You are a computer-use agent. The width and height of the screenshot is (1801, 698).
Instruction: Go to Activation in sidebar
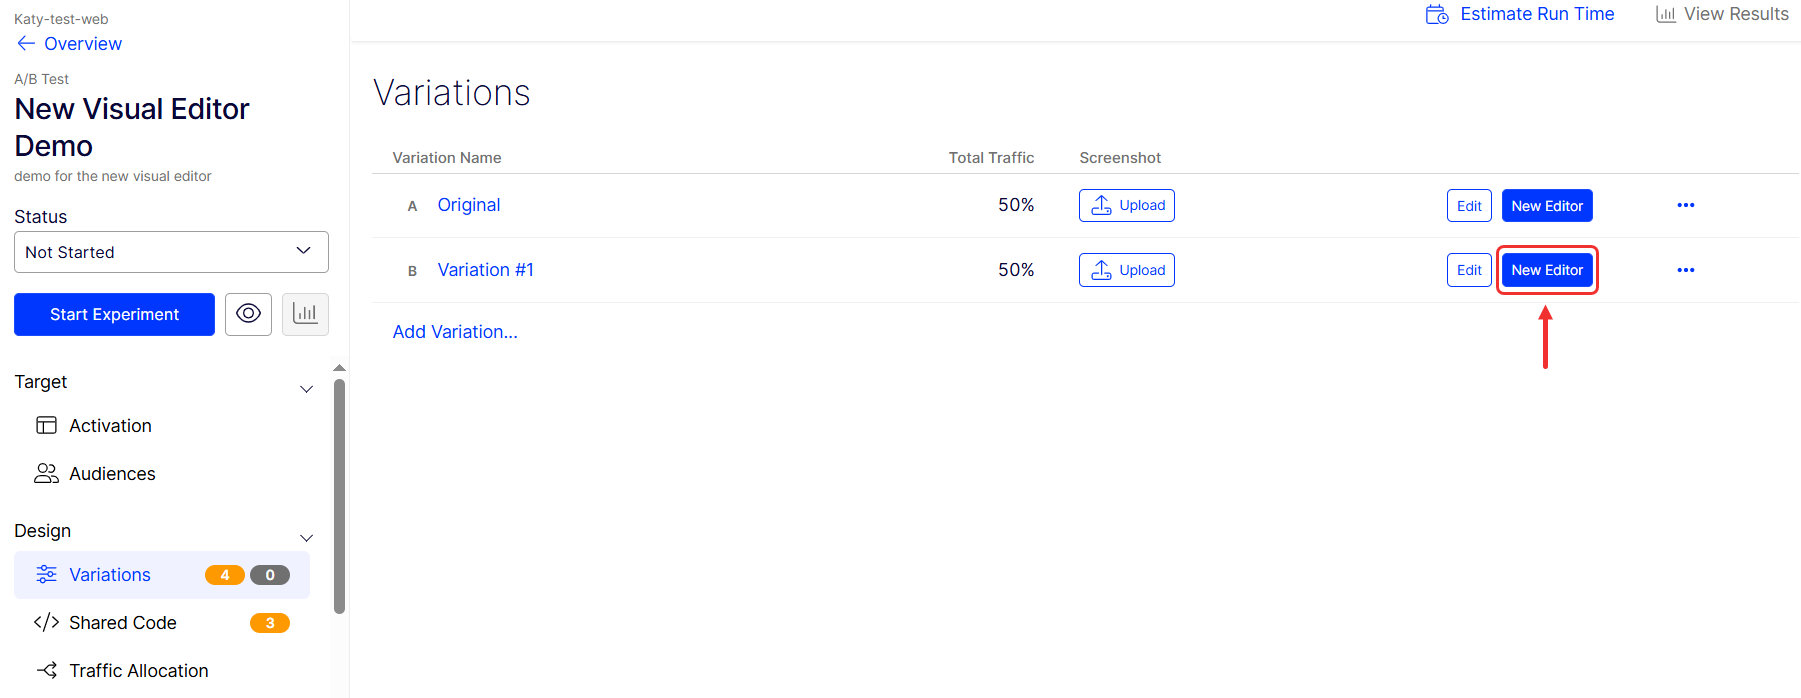click(110, 426)
